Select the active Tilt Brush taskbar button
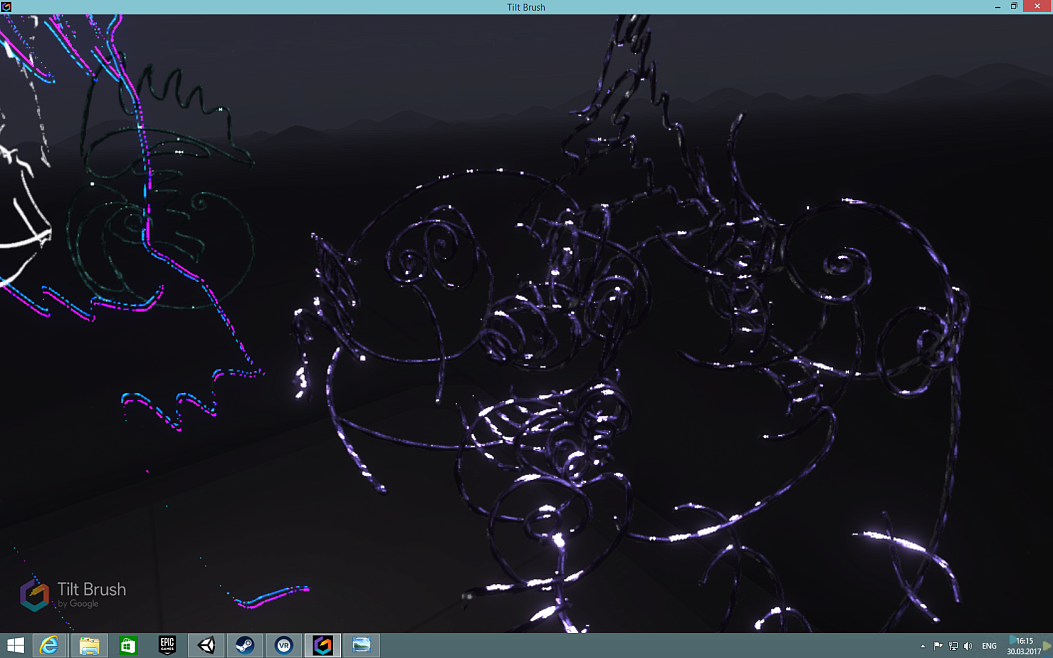 click(322, 646)
